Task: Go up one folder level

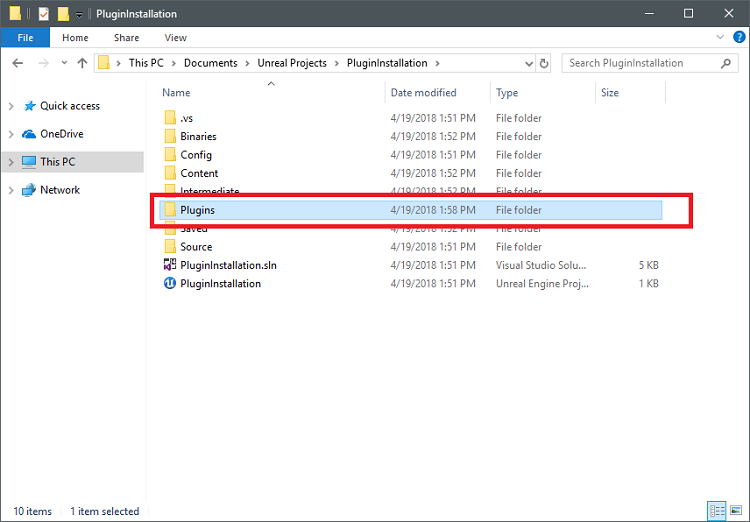Action: tap(82, 63)
